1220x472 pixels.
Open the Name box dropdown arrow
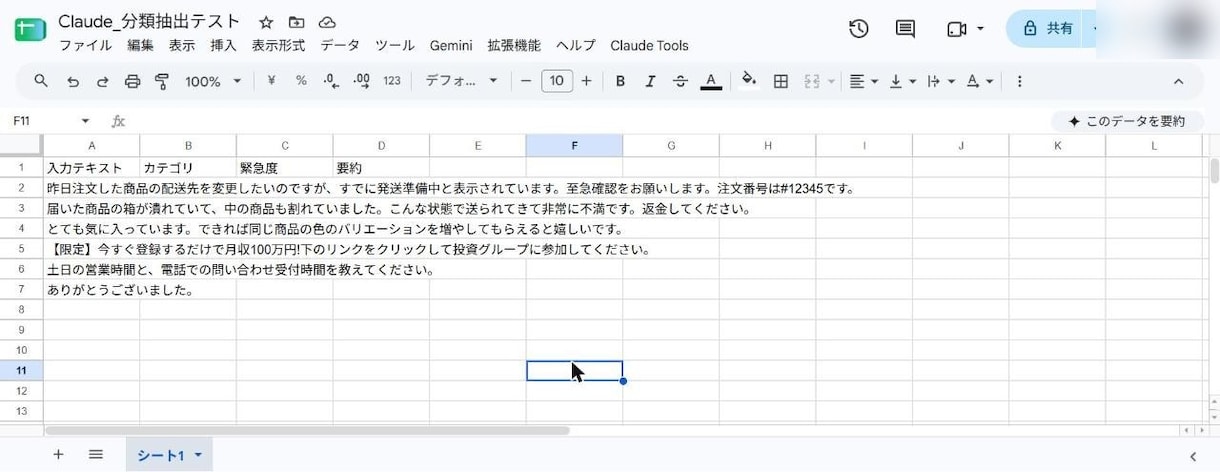click(x=85, y=121)
